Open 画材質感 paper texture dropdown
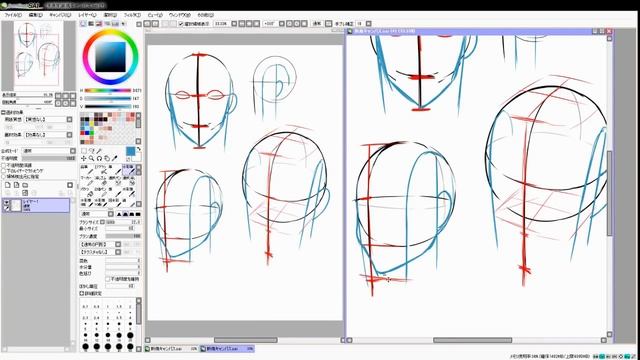The image size is (640, 360). coord(69,120)
